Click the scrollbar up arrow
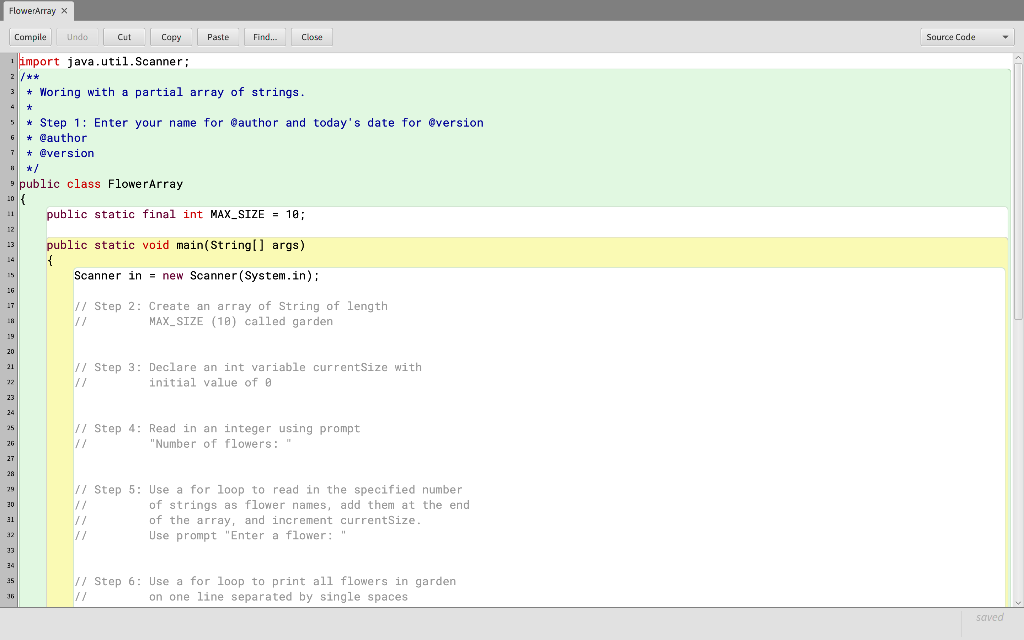 click(1017, 59)
